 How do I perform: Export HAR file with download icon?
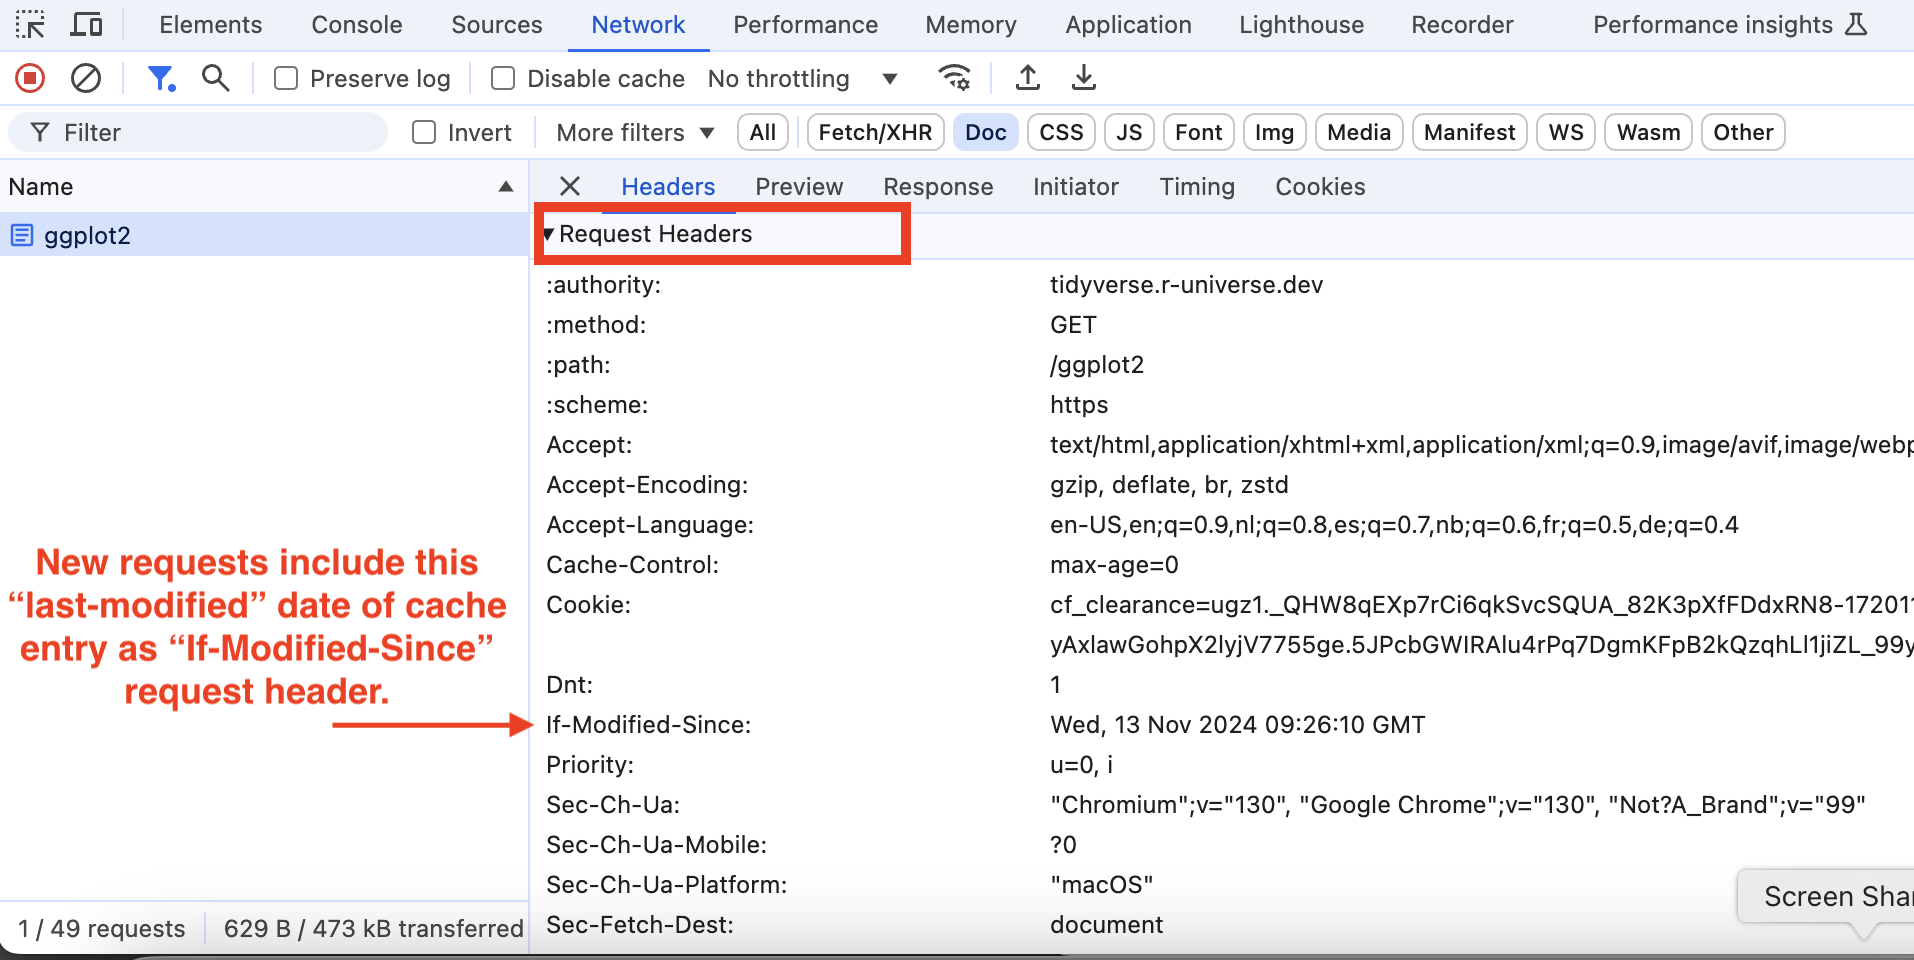[1083, 78]
